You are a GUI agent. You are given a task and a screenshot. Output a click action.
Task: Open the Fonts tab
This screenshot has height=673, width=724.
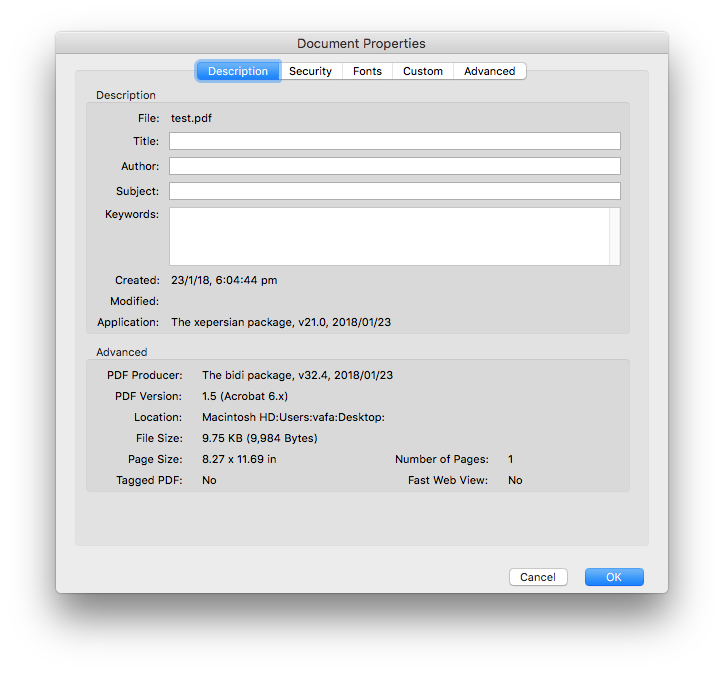(x=368, y=71)
